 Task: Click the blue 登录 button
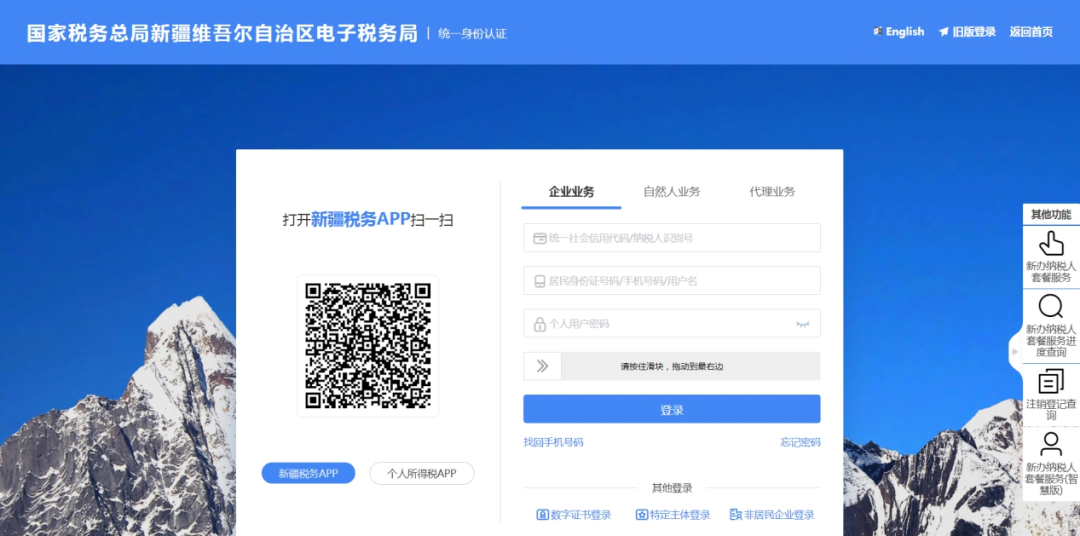click(672, 409)
